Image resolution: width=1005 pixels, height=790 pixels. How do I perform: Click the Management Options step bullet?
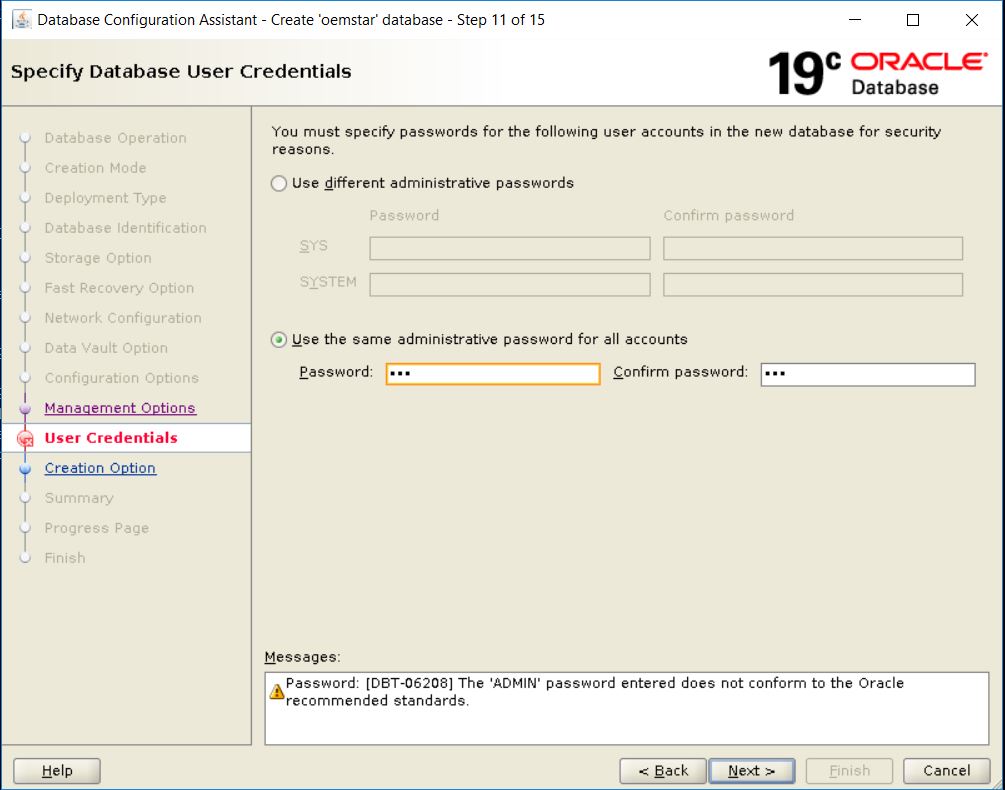click(26, 409)
